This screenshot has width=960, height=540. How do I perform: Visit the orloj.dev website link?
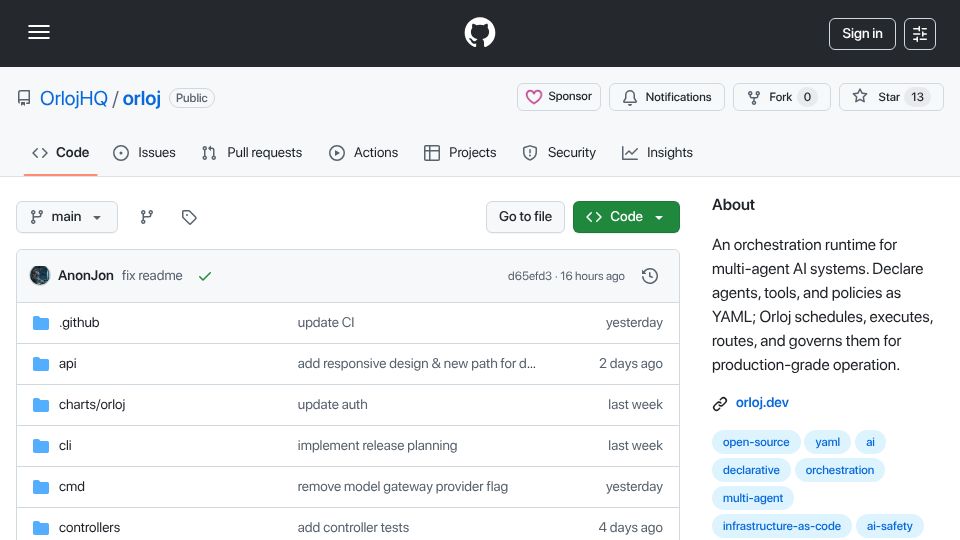coord(762,403)
